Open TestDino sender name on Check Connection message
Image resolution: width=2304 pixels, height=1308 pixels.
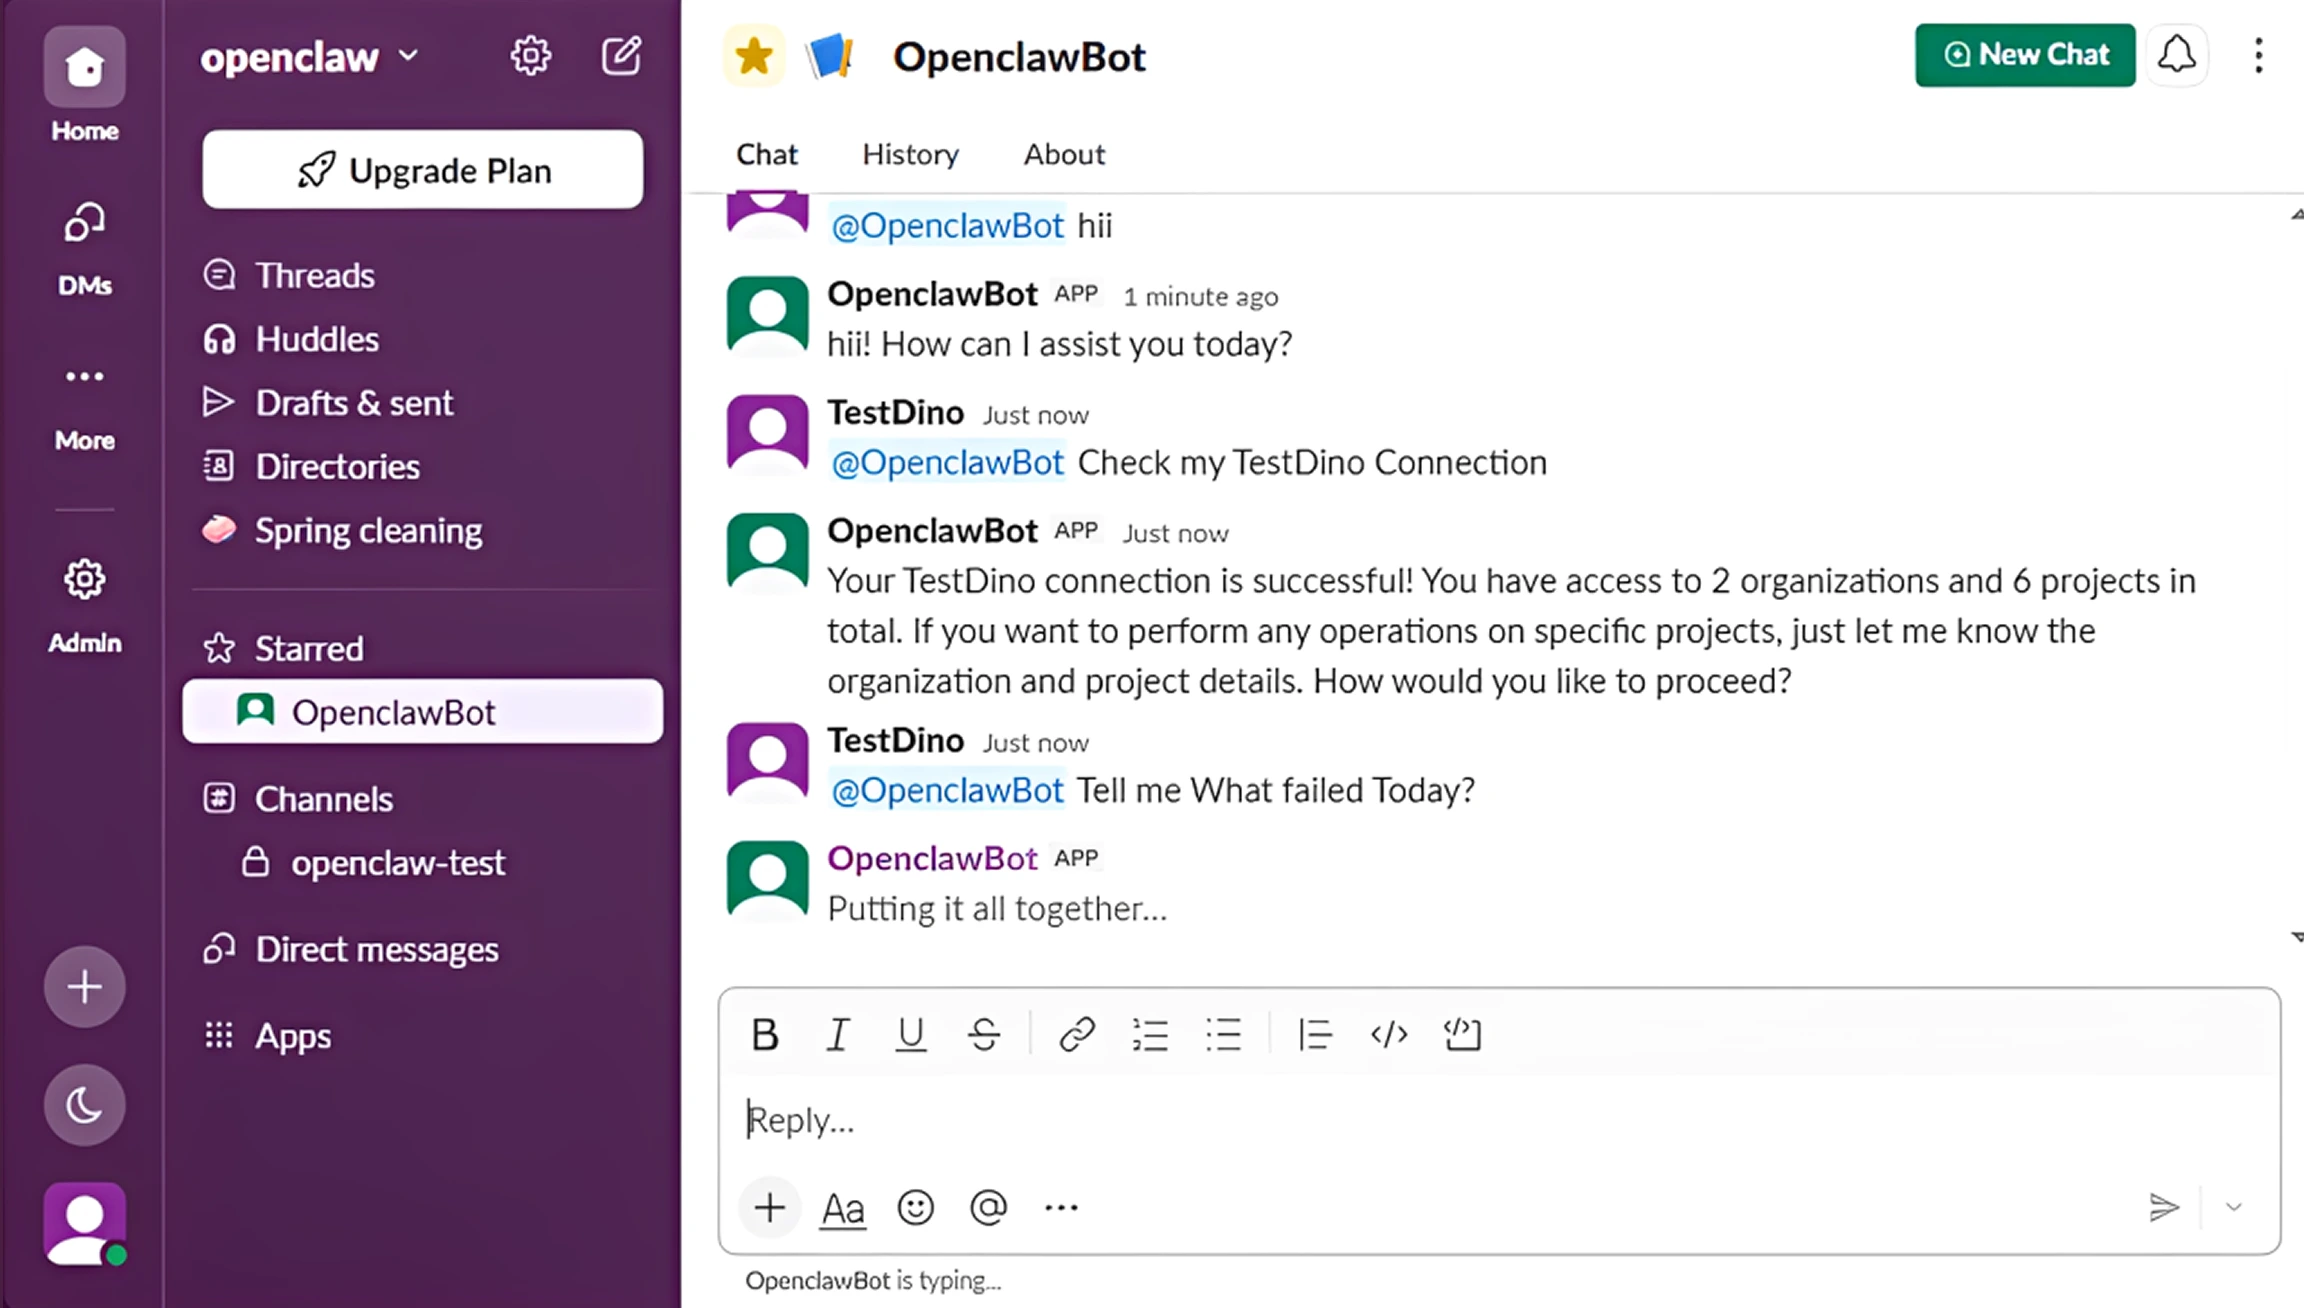895,412
